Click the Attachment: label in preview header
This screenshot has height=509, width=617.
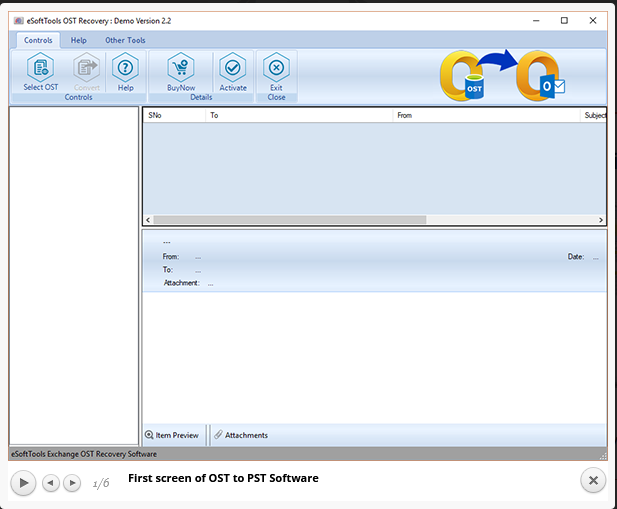click(x=181, y=283)
